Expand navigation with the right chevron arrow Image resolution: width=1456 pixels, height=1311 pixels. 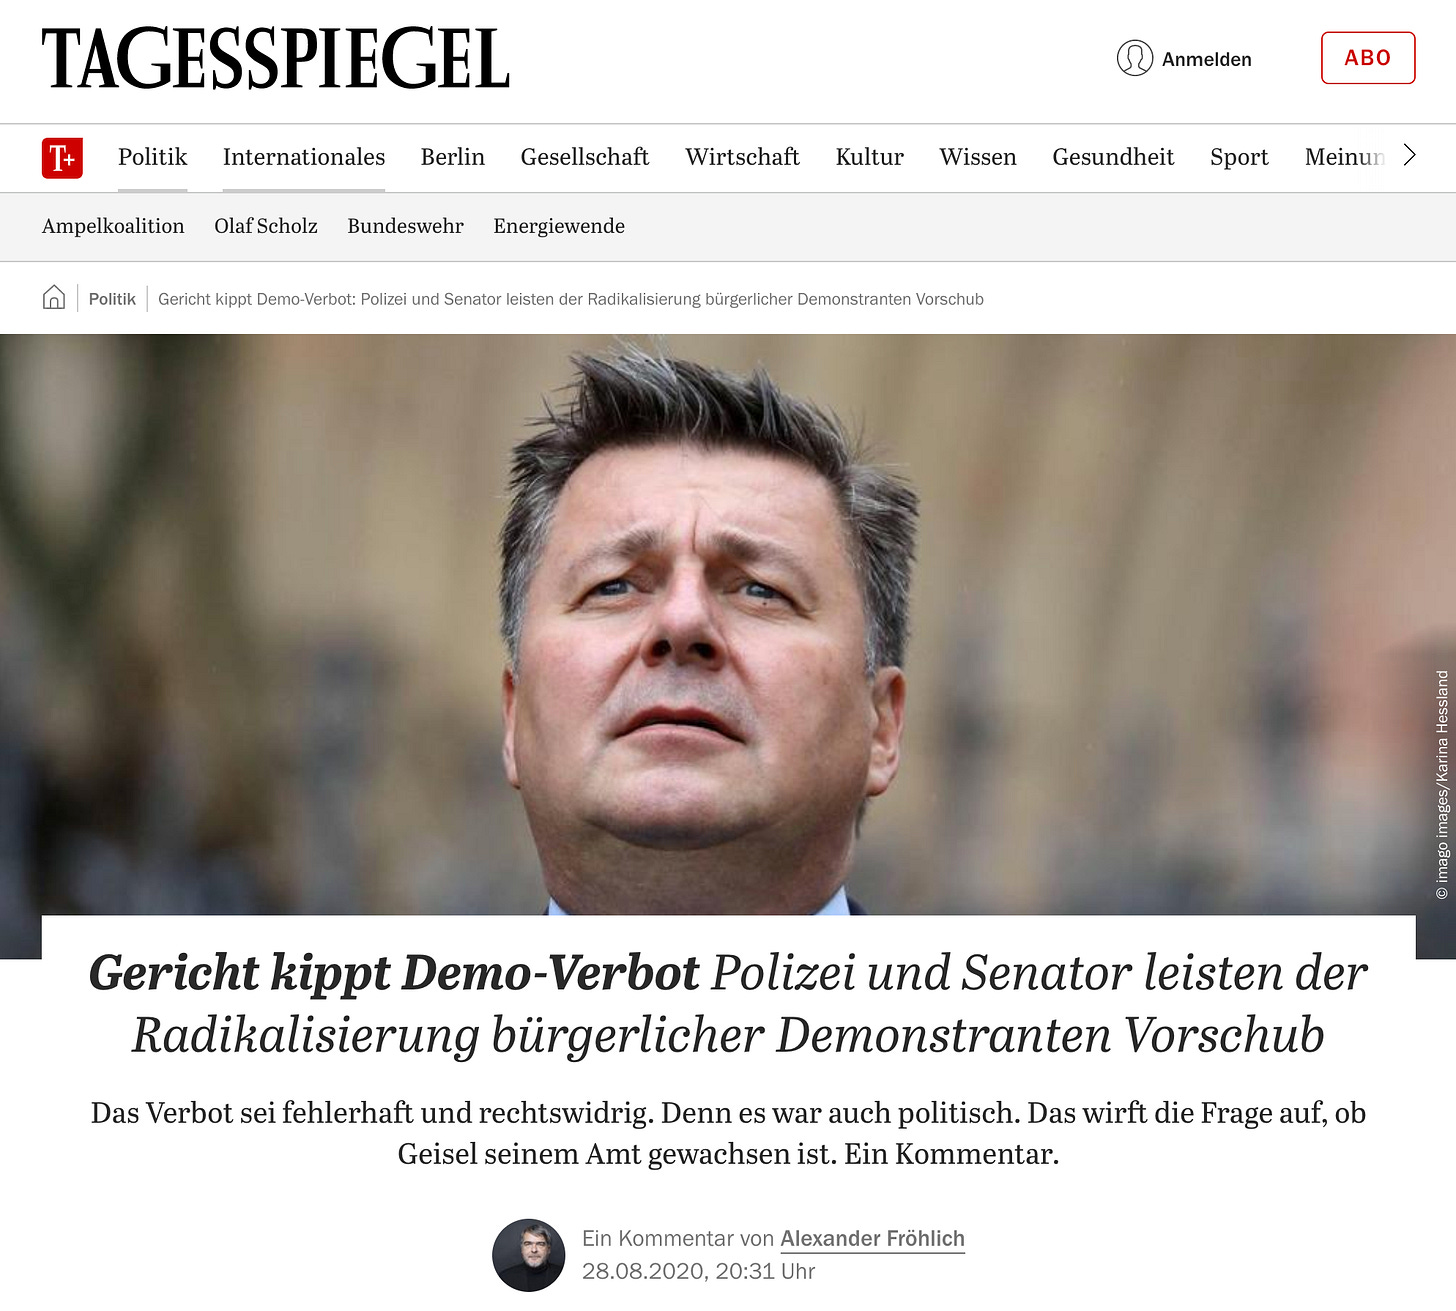click(x=1410, y=155)
